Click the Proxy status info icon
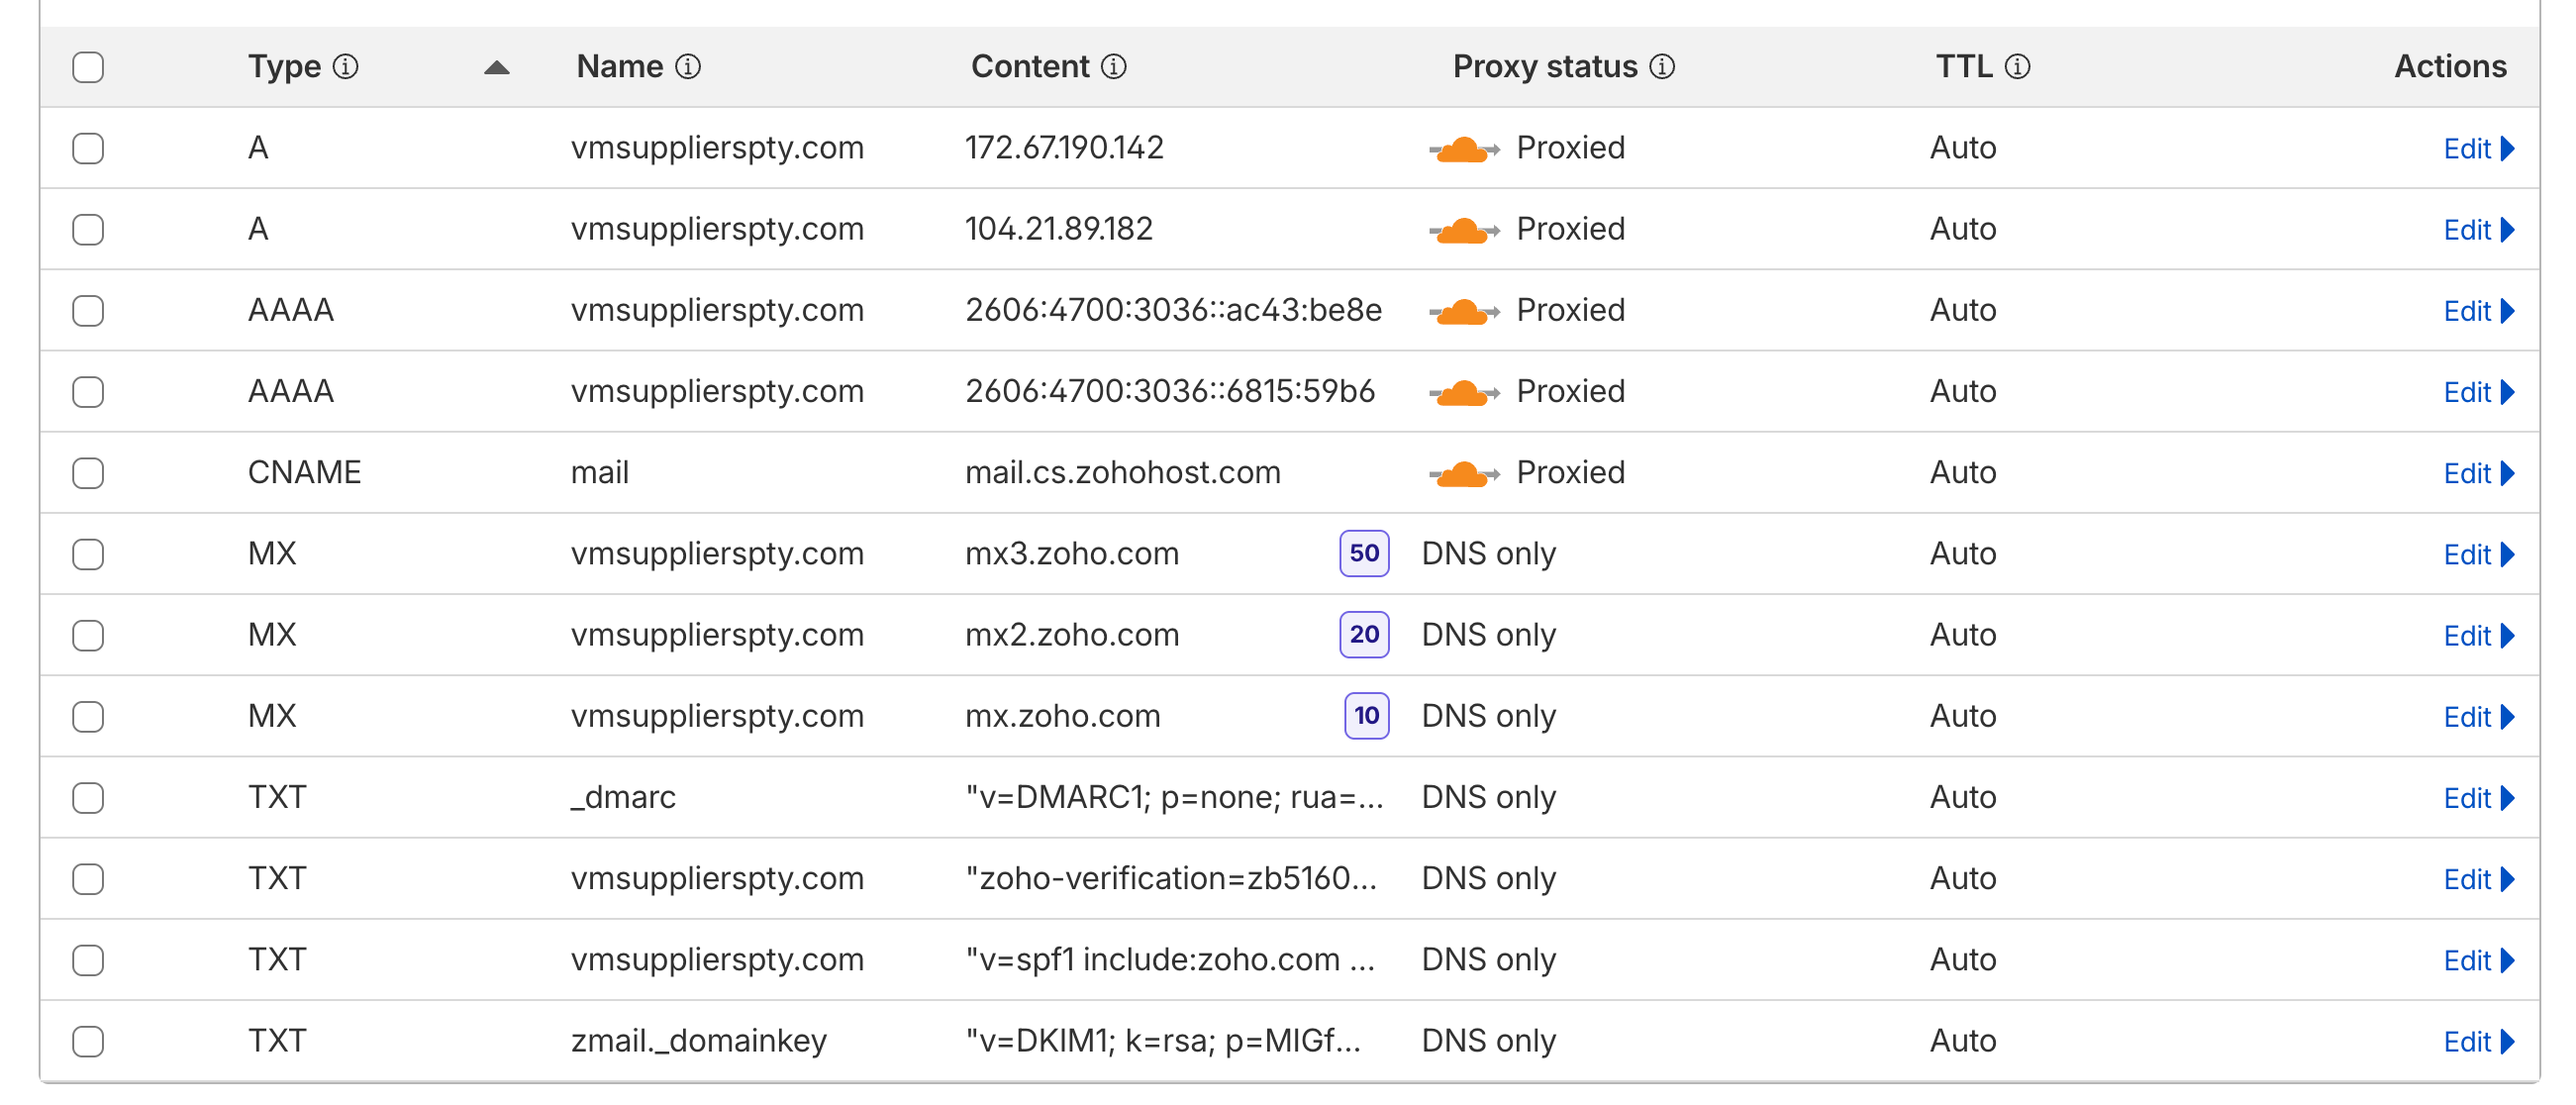Screen dimensions: 2576x1105 pyautogui.click(x=1662, y=67)
